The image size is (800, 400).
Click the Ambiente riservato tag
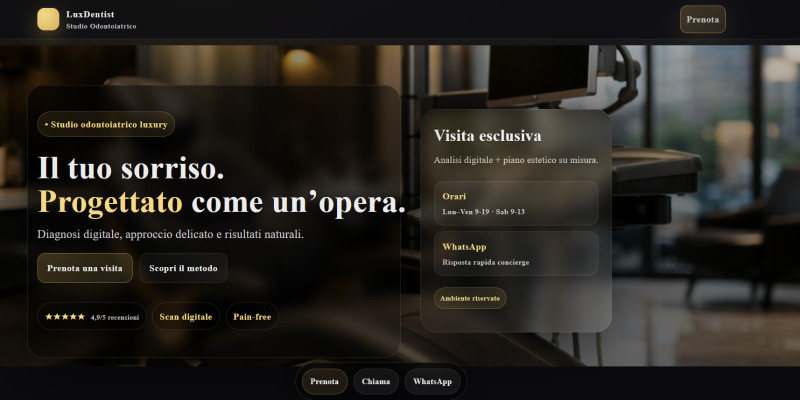(x=470, y=298)
